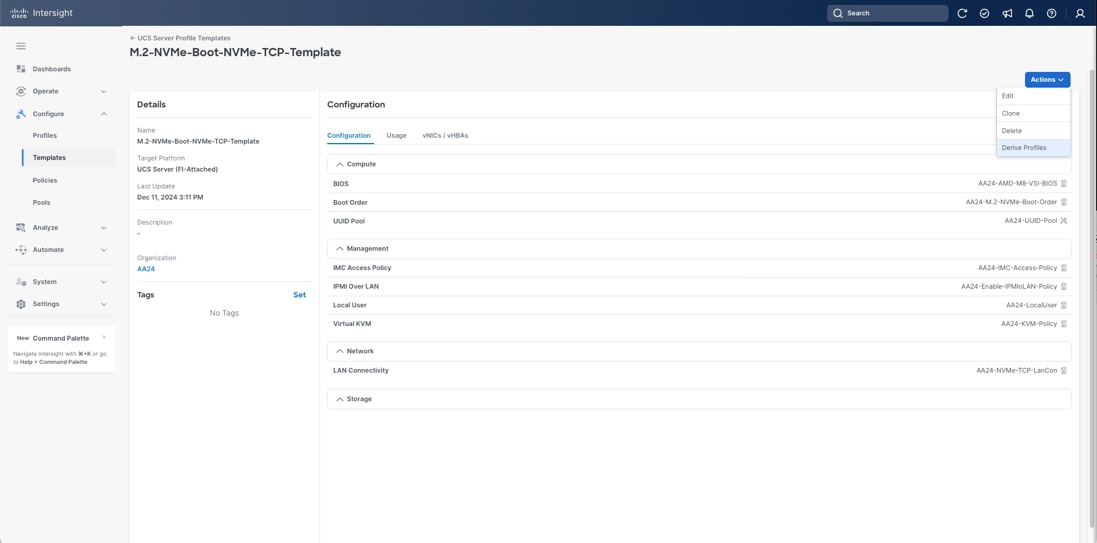Screen dimensions: 1097x543
Task: Click the Operate icon in sidebar
Action: pyautogui.click(x=21, y=91)
